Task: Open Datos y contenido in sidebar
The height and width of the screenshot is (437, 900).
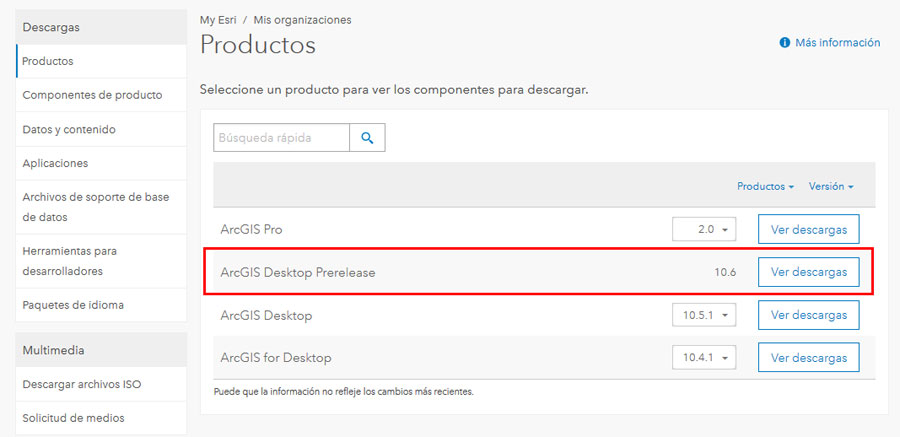Action: click(102, 129)
